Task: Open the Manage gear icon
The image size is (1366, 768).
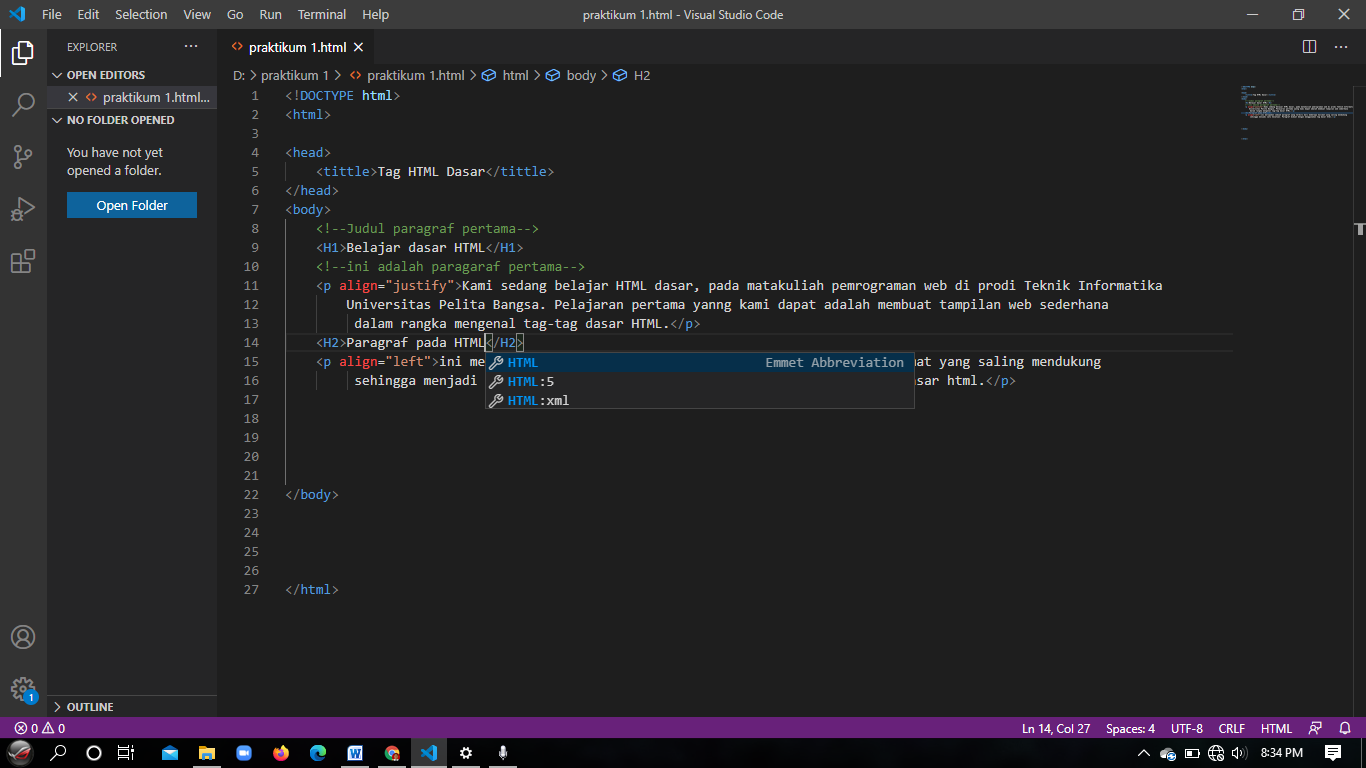Action: point(23,690)
